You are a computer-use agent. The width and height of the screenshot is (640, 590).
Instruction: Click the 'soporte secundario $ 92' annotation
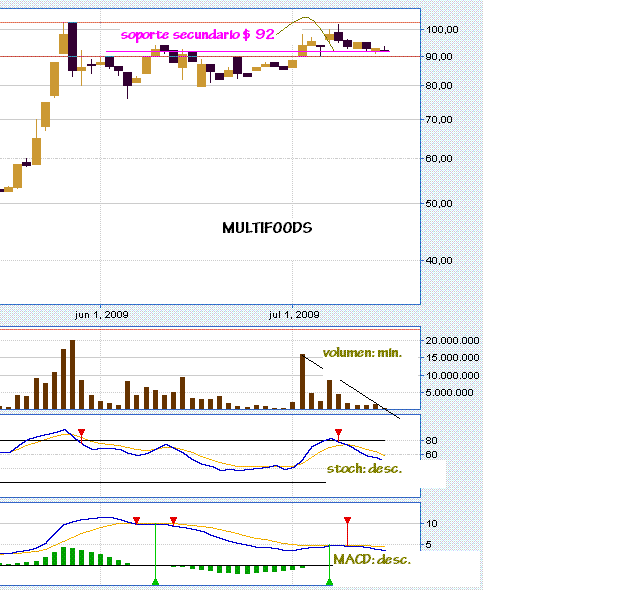197,34
